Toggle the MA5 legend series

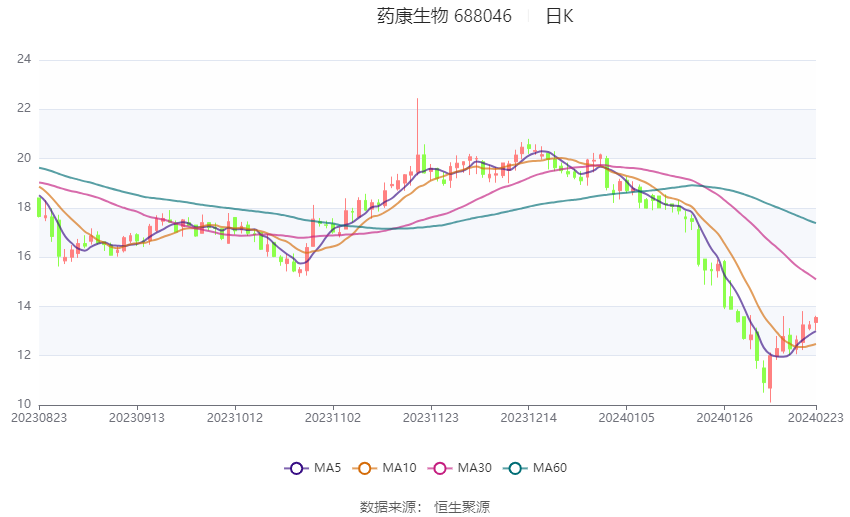pos(313,468)
